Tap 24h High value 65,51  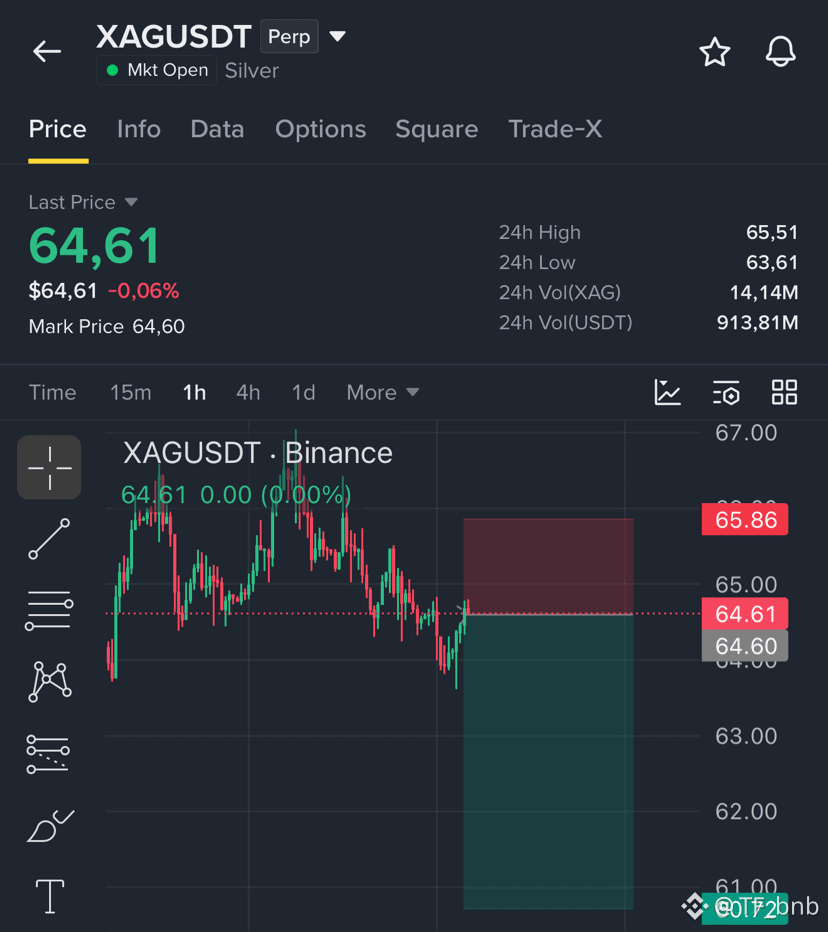coord(772,232)
